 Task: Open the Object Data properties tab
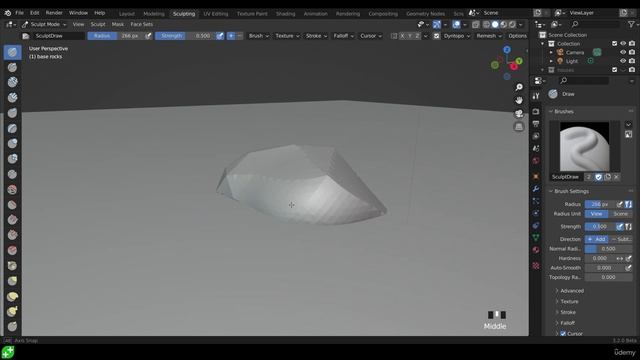click(x=536, y=238)
